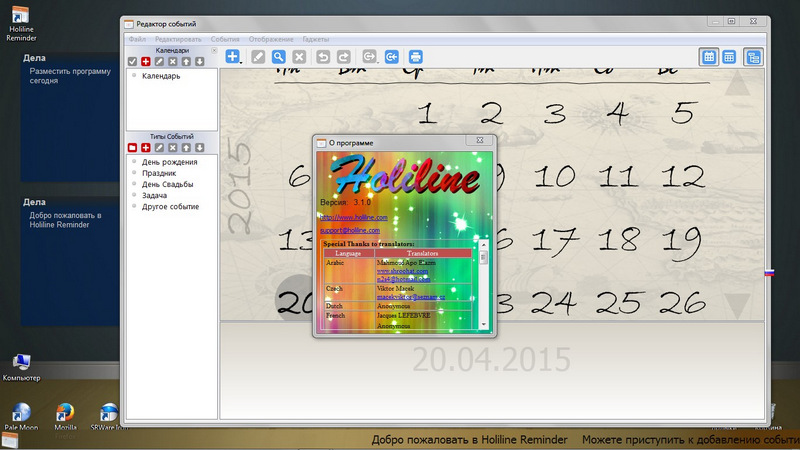The image size is (800, 450).
Task: Click Разместить программу сегодня task note
Action: click(x=70, y=76)
